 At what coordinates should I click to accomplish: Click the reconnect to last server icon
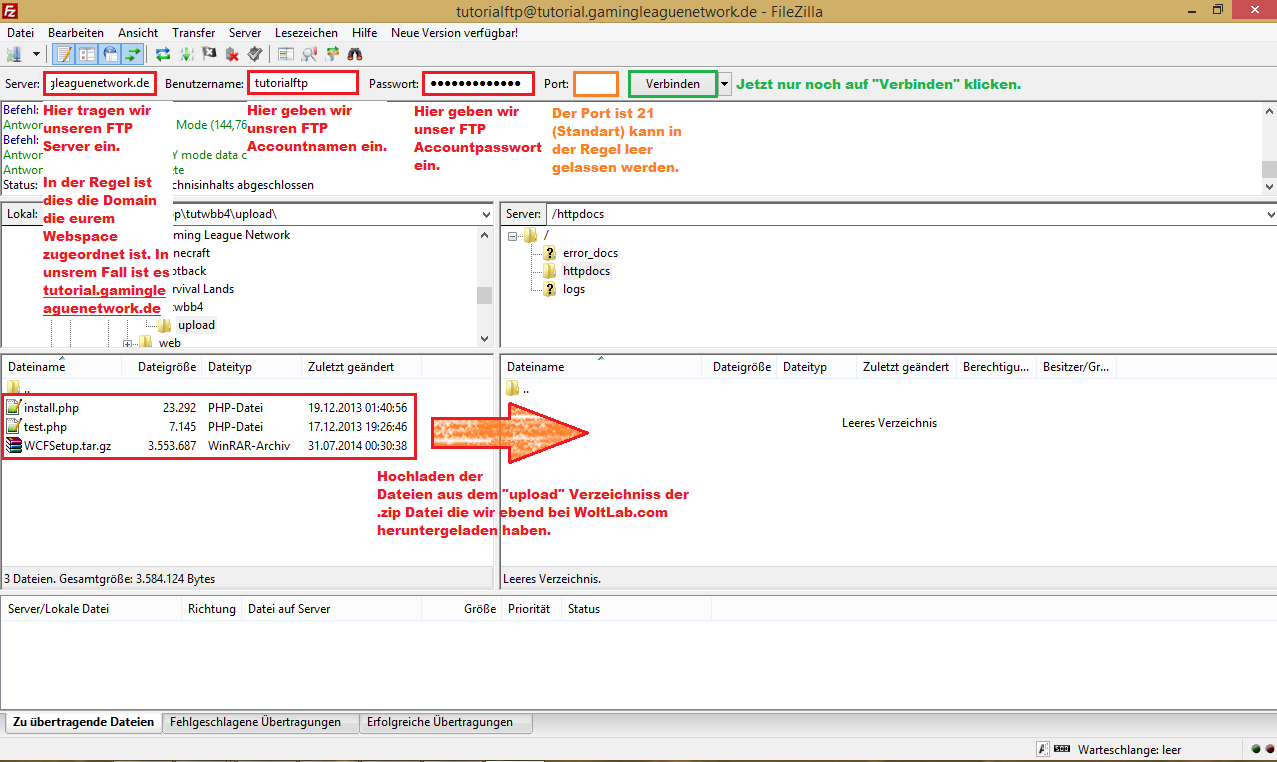(254, 54)
